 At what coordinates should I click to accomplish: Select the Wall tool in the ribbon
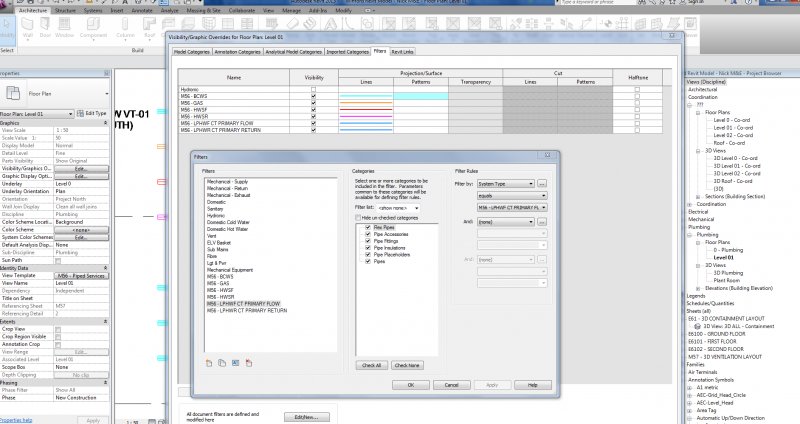click(x=28, y=28)
